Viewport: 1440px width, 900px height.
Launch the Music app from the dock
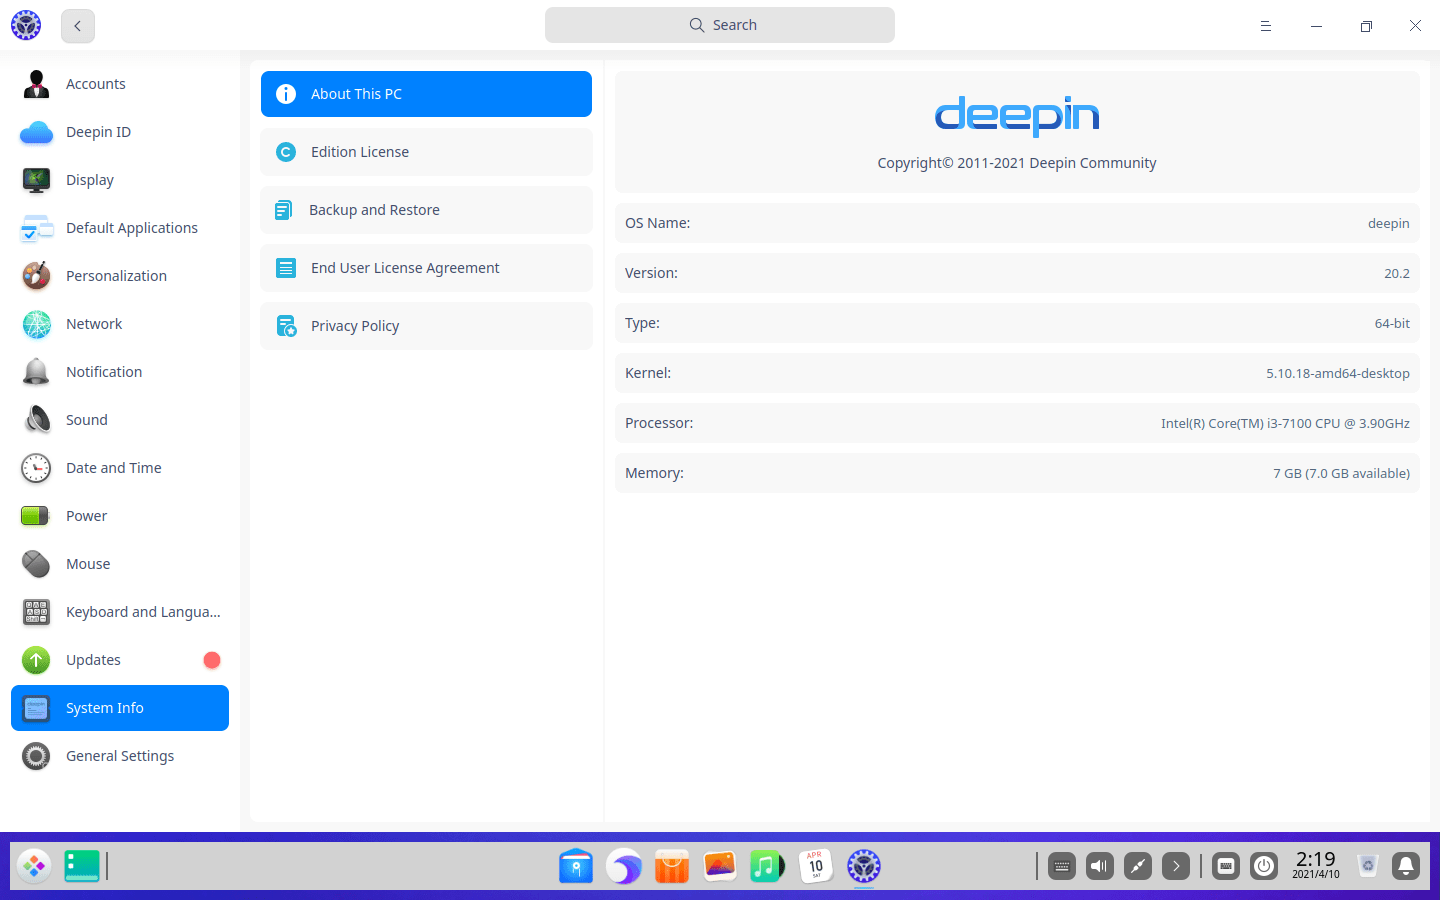click(767, 866)
